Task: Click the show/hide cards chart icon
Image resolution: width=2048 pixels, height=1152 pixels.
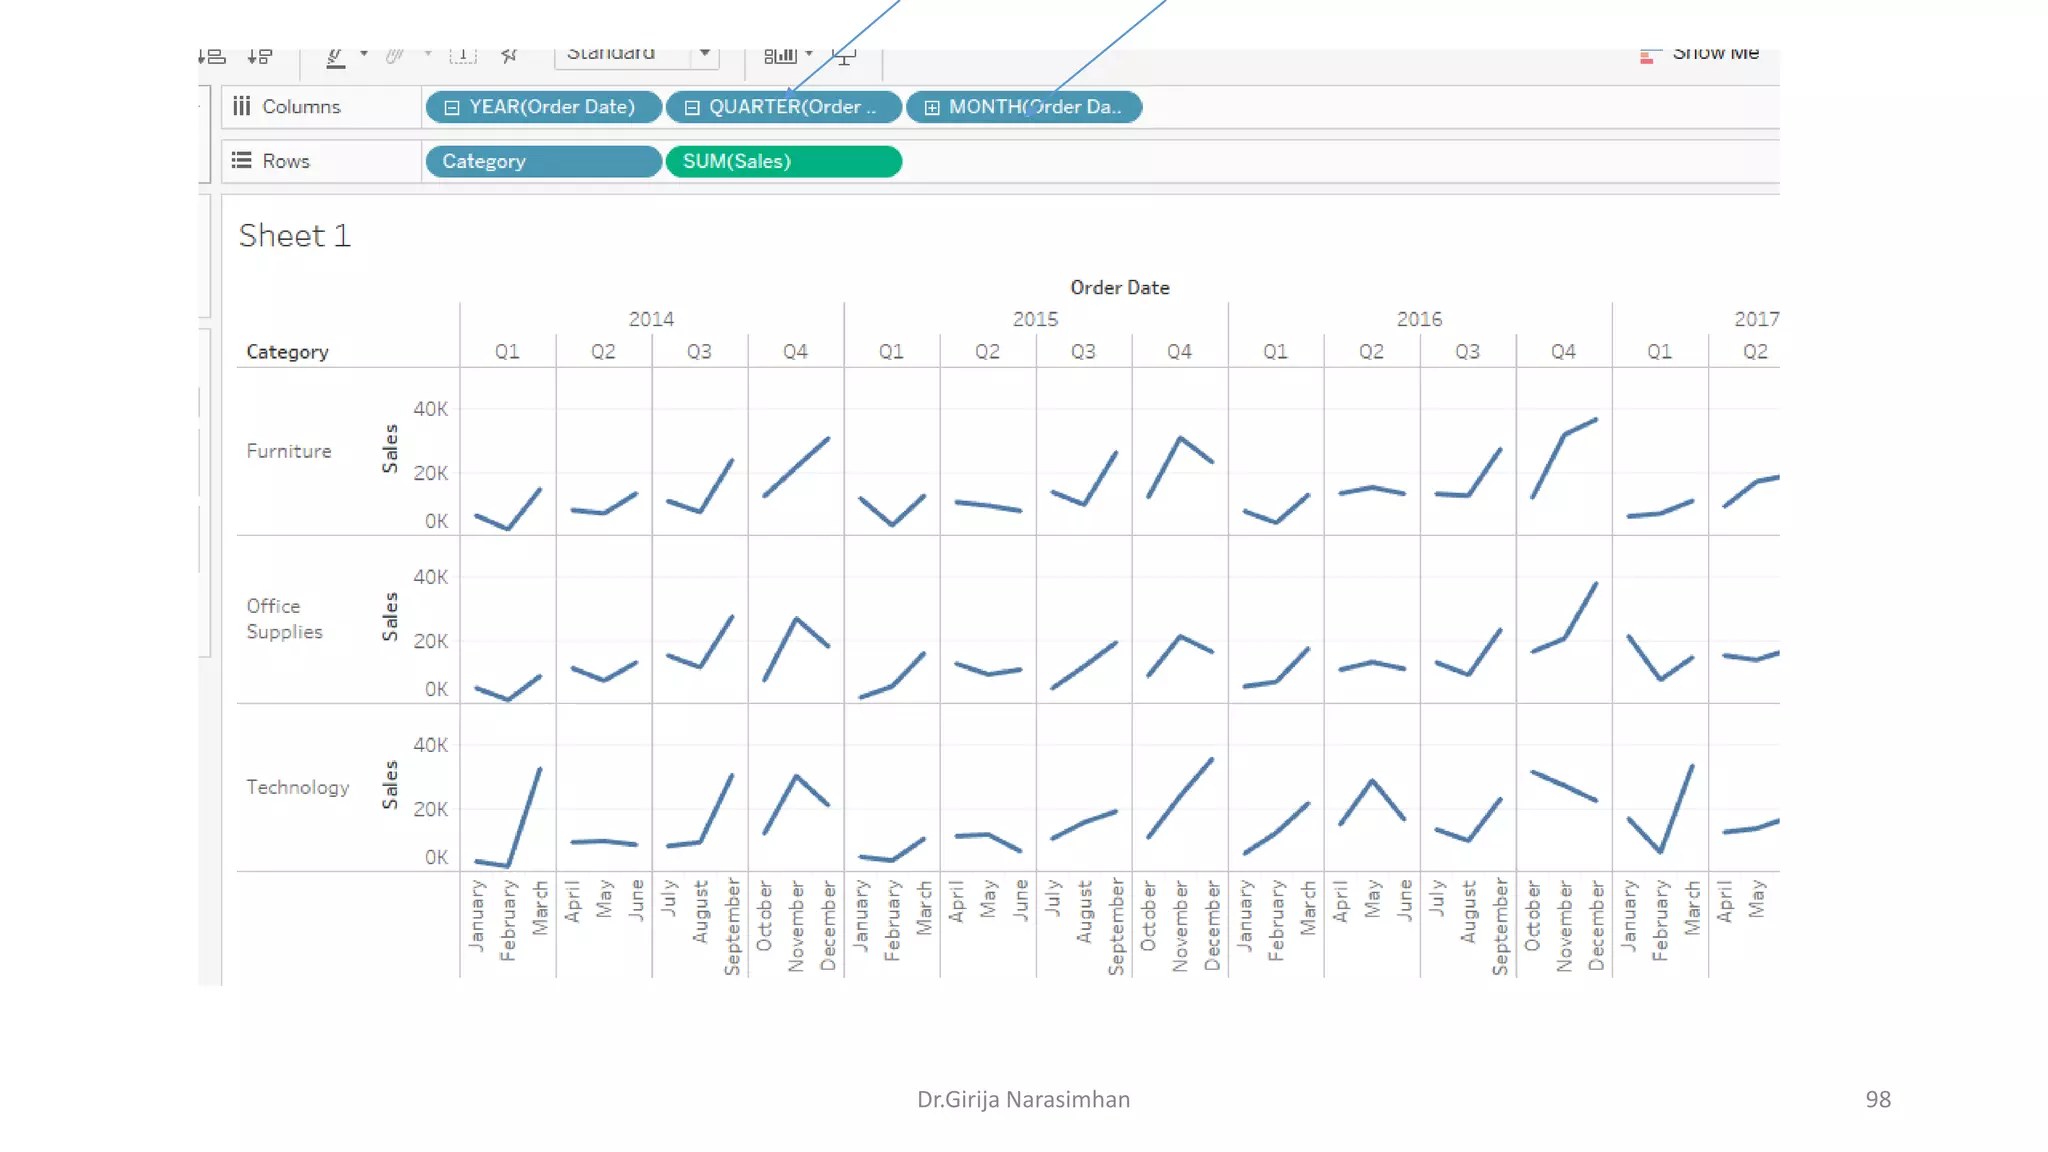Action: coord(779,56)
